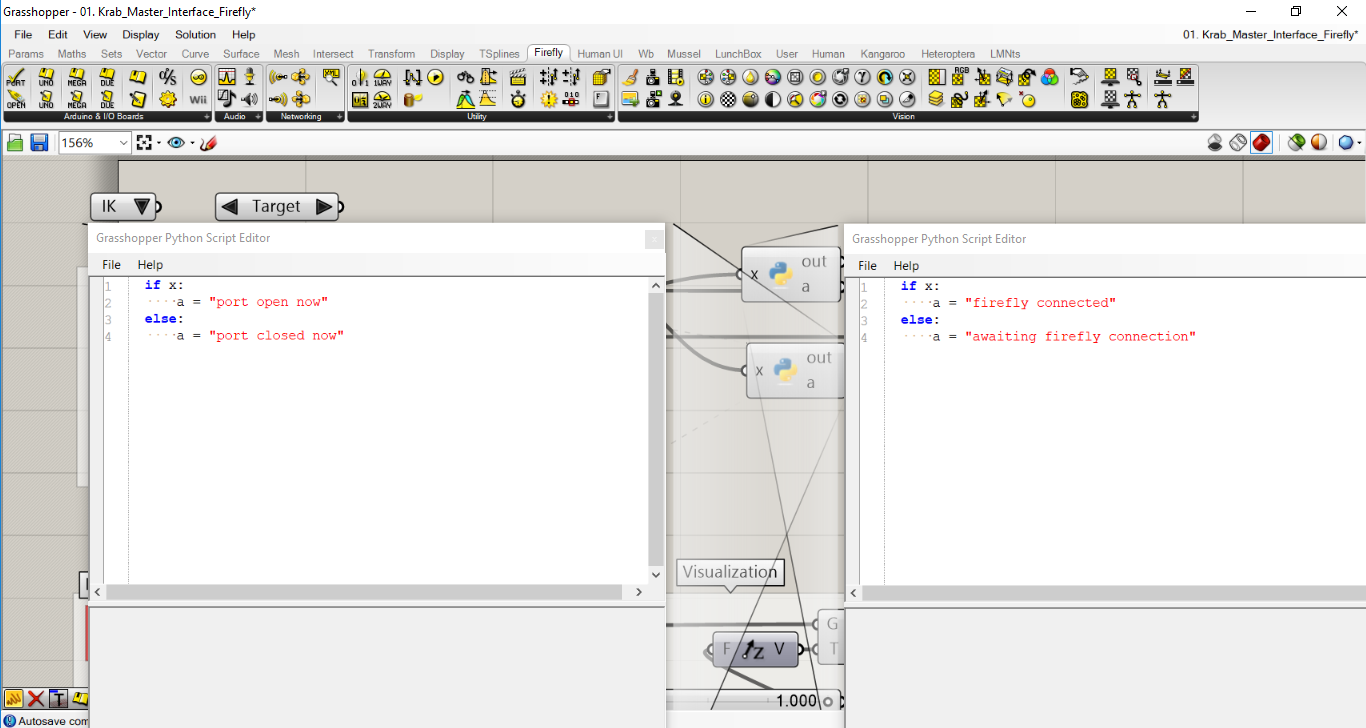
Task: Select the film strip icon in Vision
Action: [676, 77]
